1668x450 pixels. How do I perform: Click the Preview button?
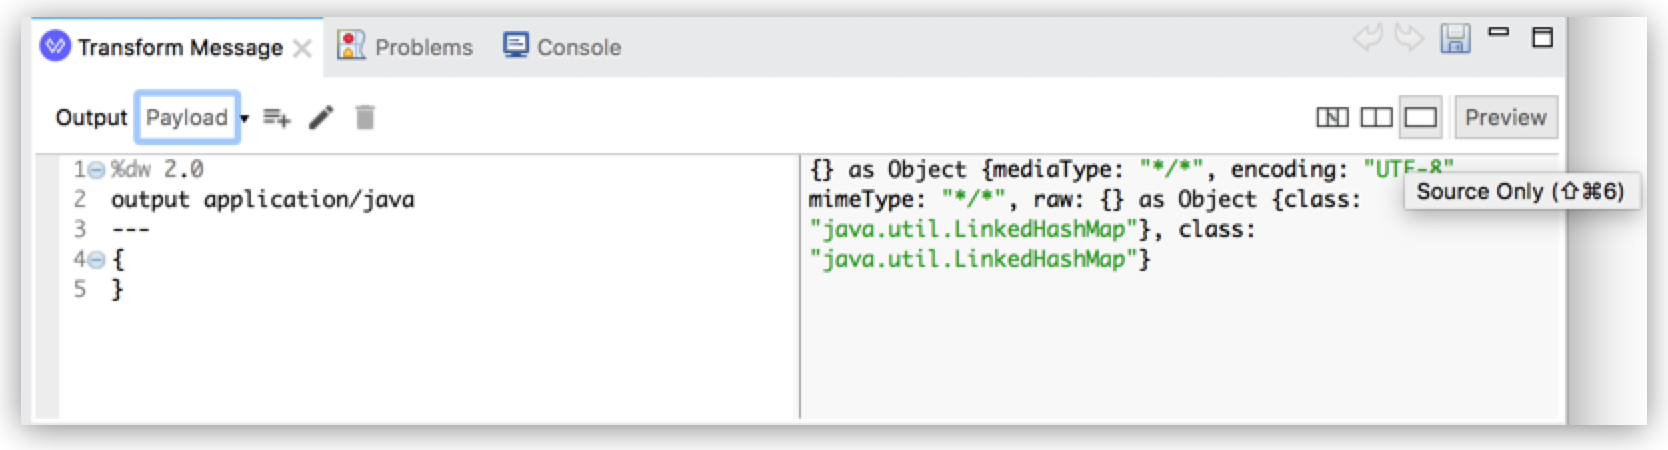pyautogui.click(x=1505, y=118)
